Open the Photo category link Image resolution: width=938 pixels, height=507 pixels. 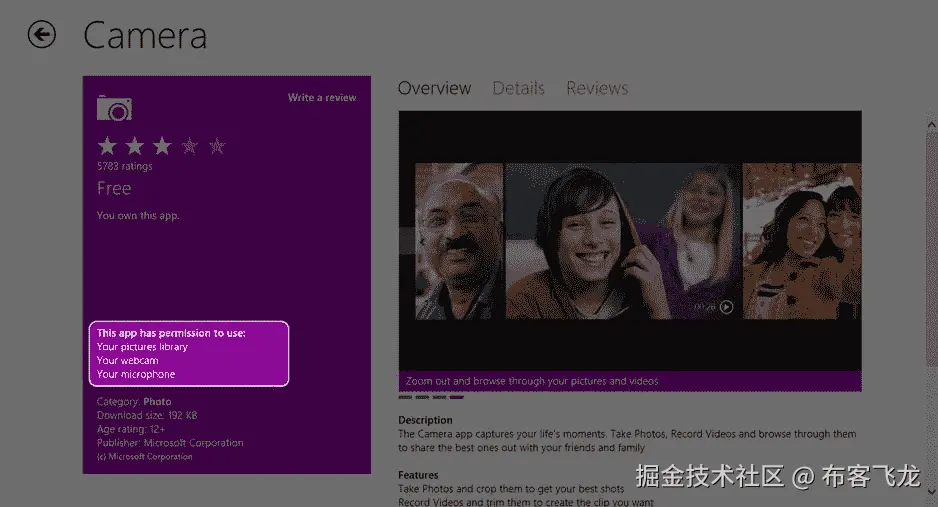(157, 402)
